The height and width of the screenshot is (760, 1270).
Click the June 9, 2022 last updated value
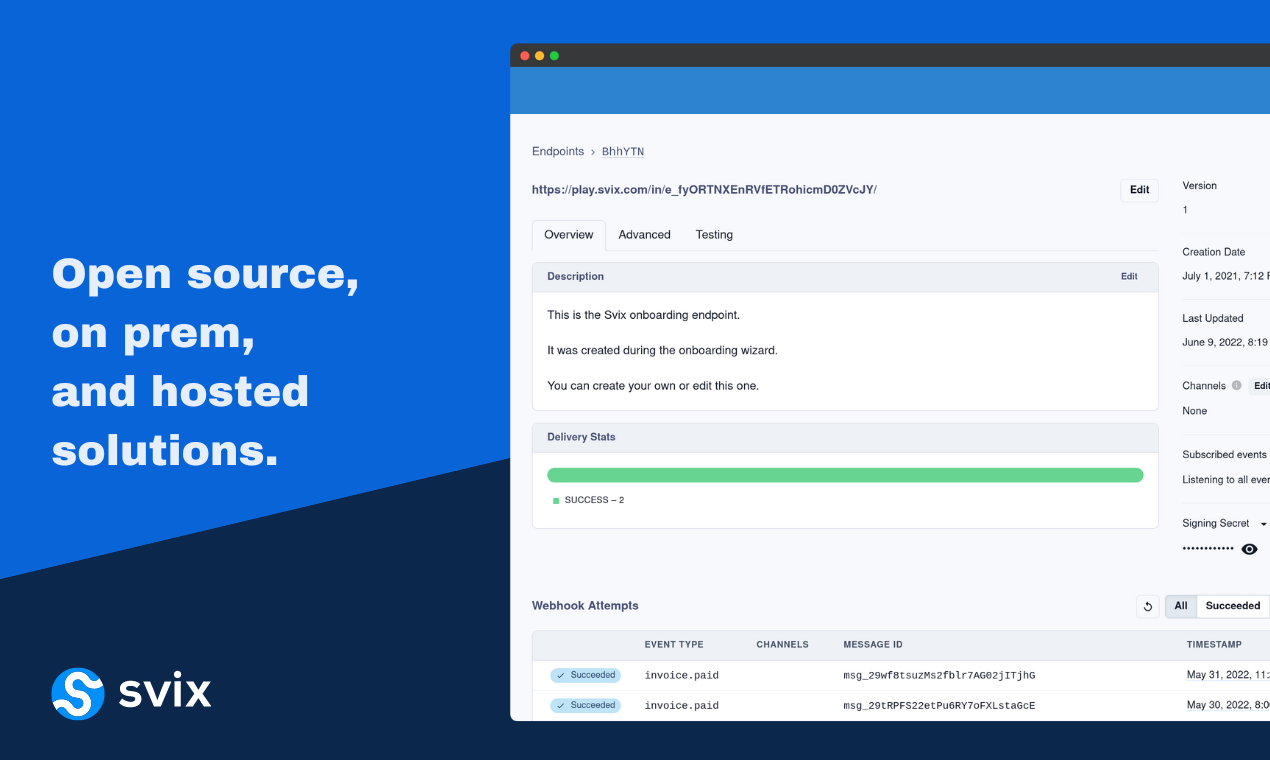coord(1226,342)
